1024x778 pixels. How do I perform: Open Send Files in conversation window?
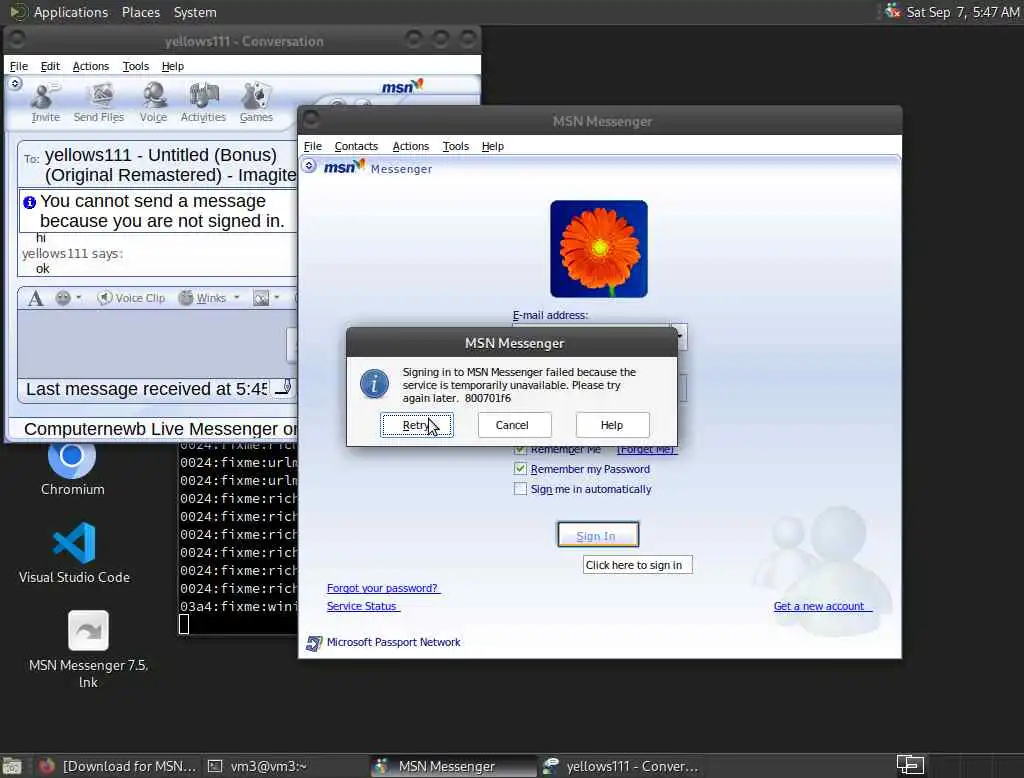click(x=99, y=103)
